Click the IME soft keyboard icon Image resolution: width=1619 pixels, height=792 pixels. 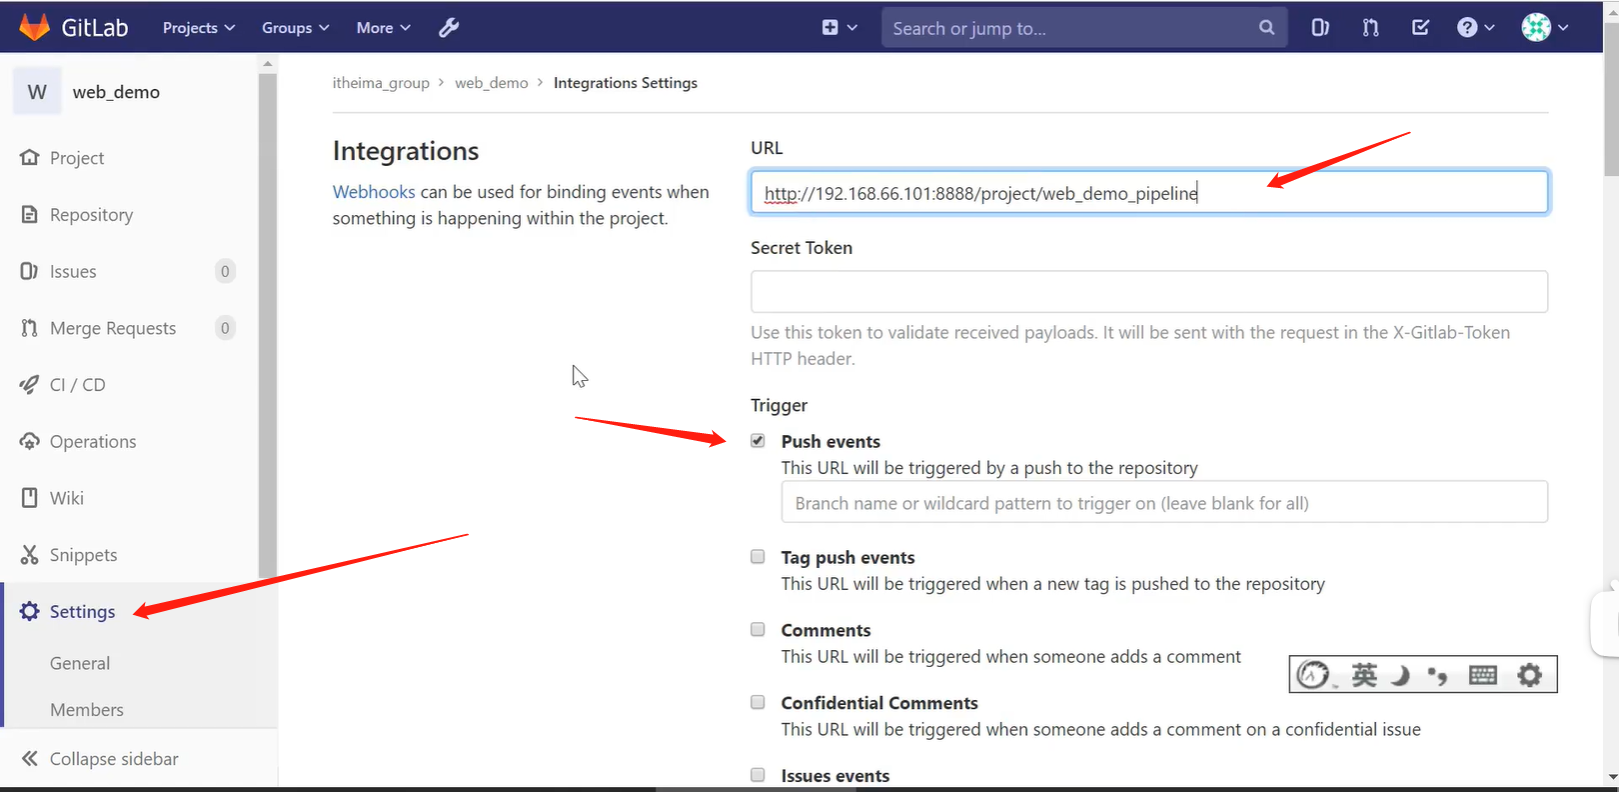tap(1483, 675)
